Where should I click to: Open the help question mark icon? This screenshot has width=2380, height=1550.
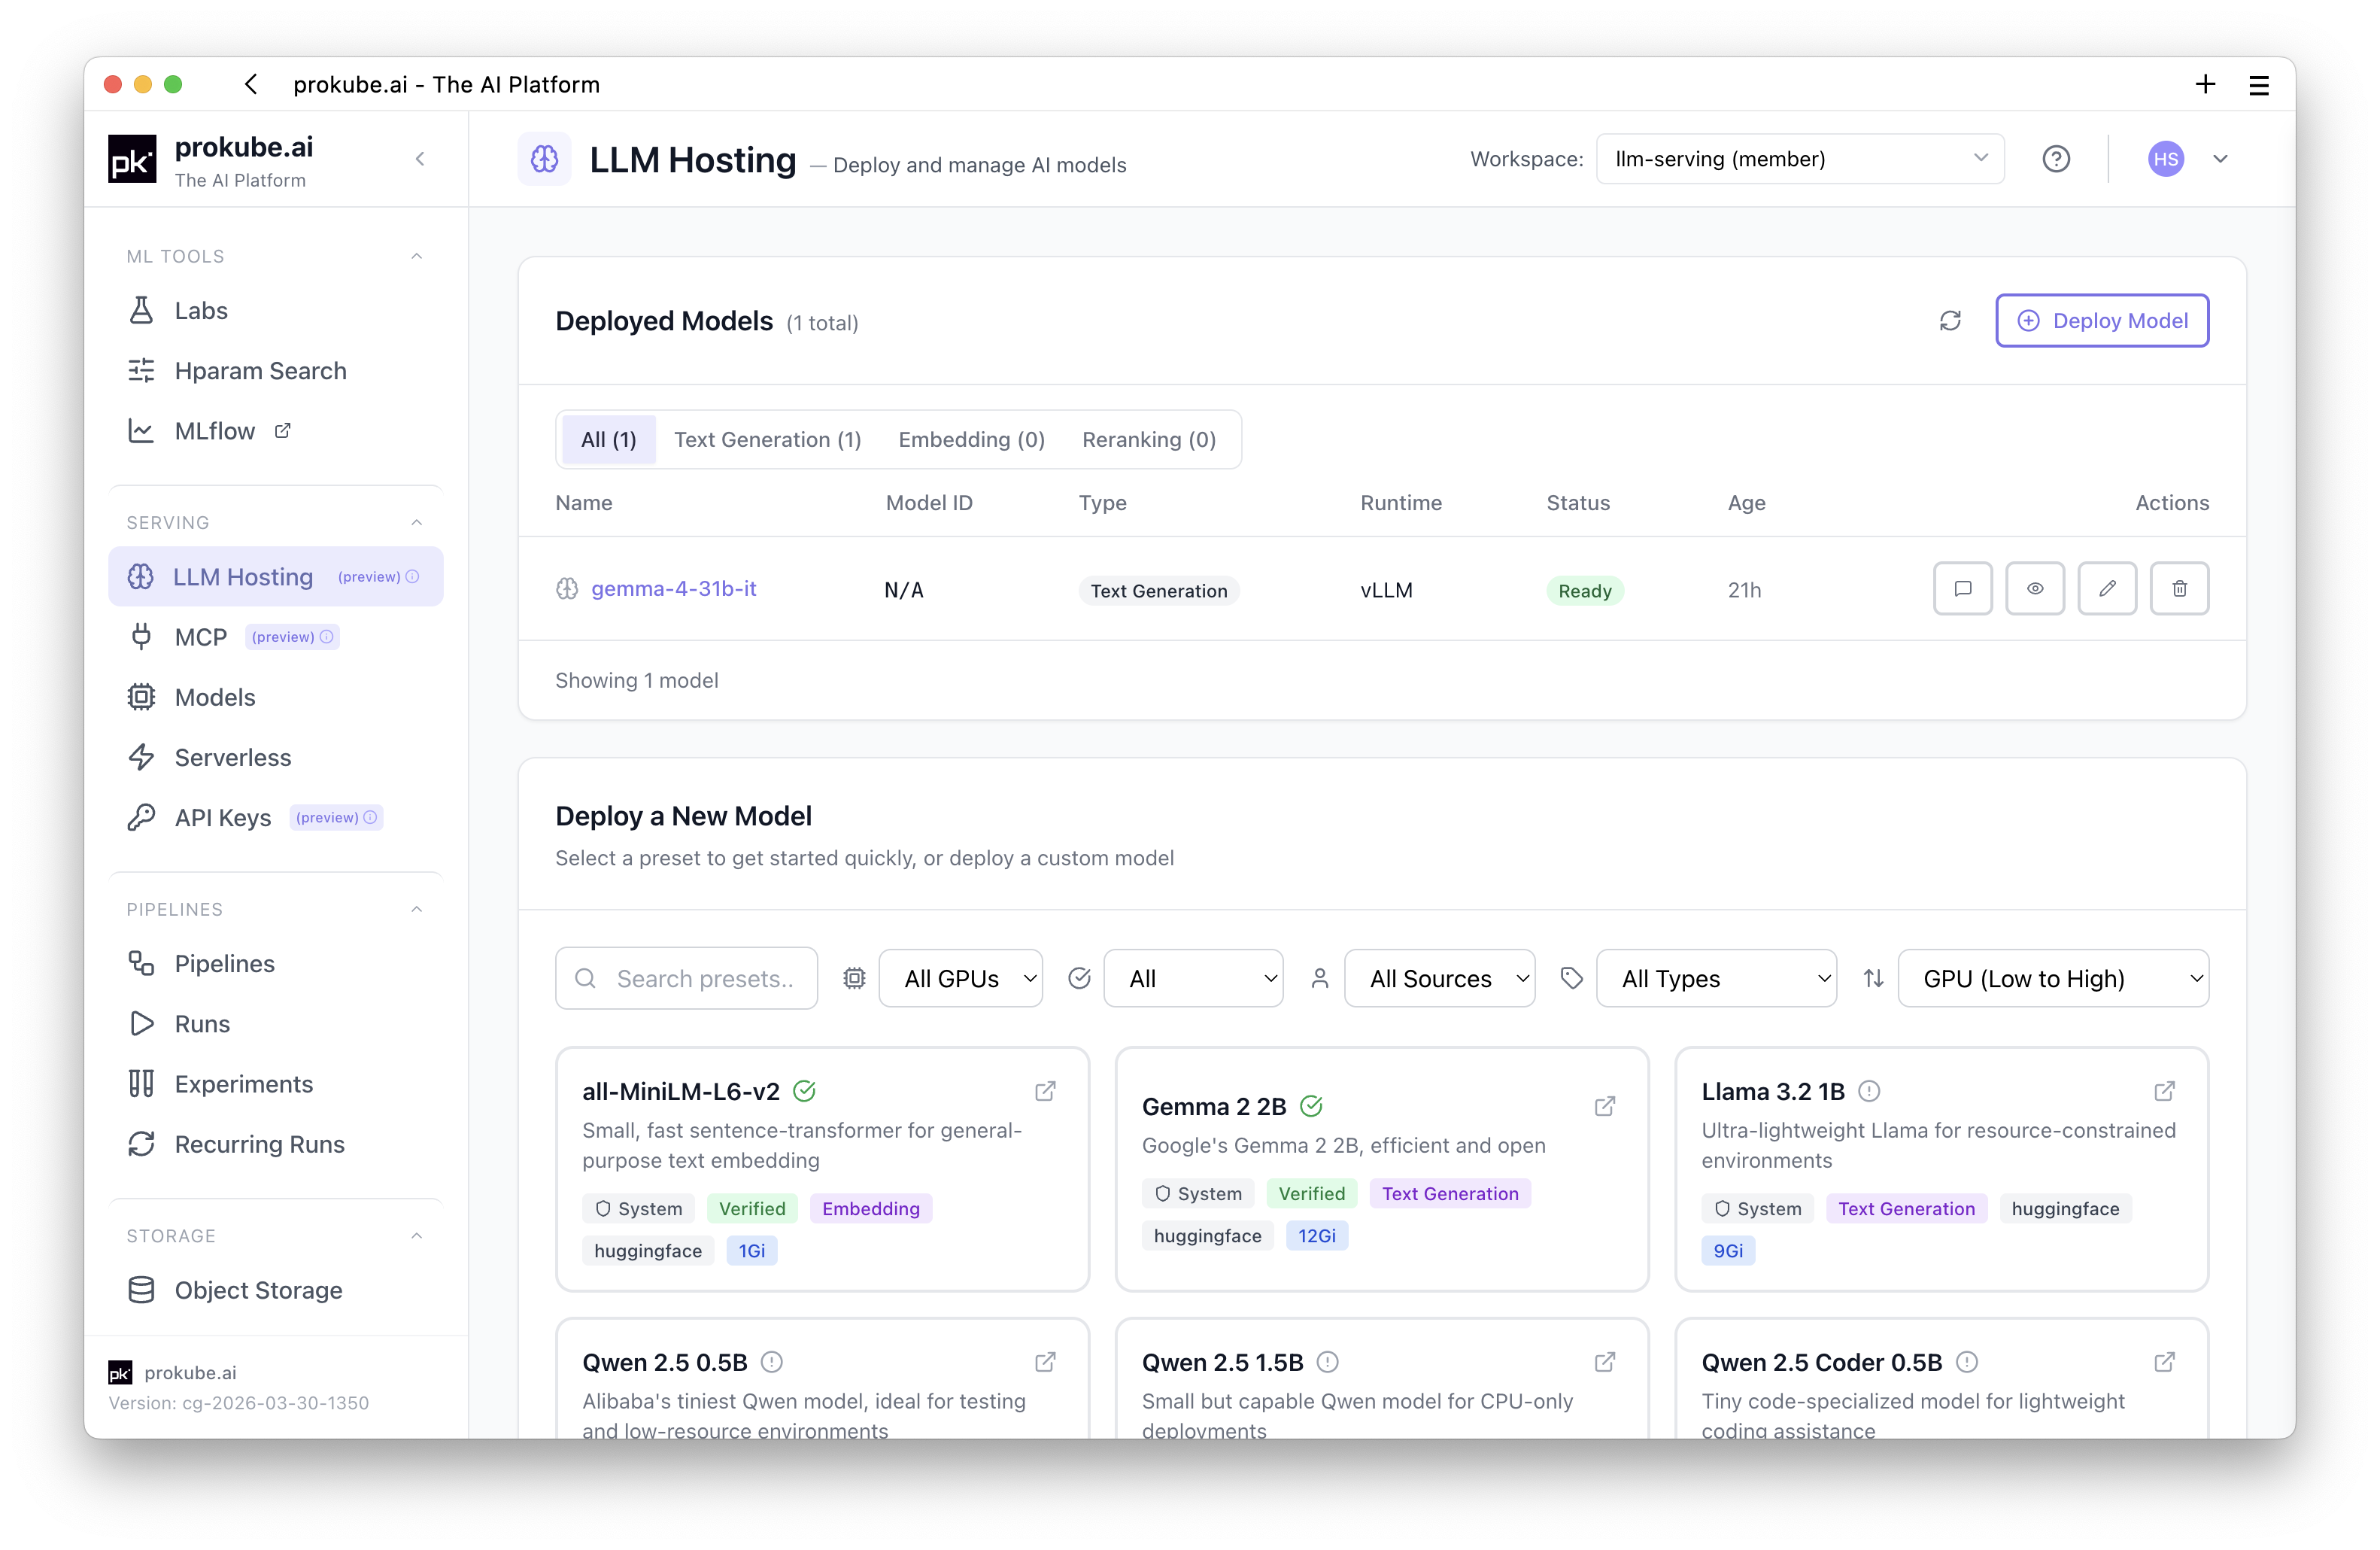click(x=2055, y=159)
